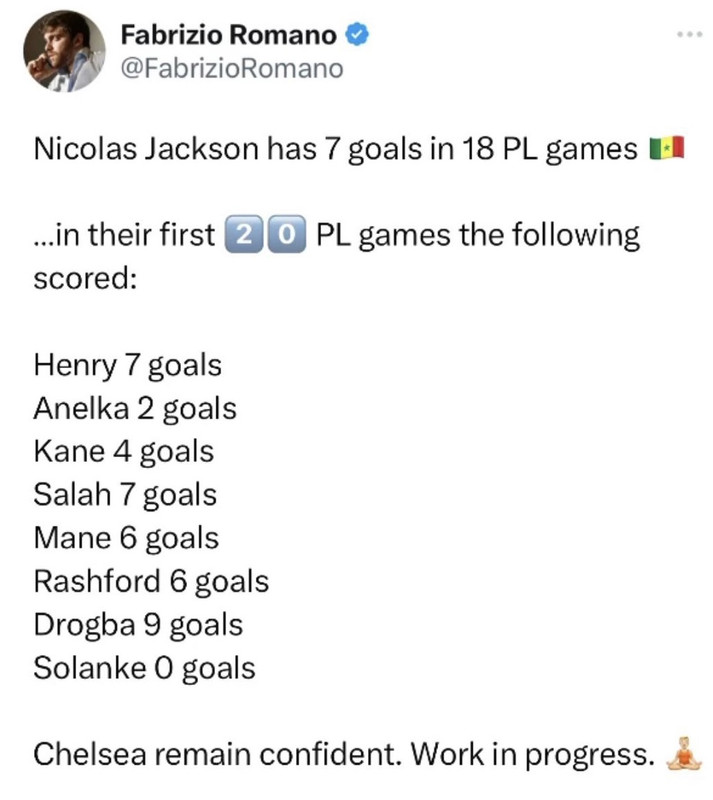The height and width of the screenshot is (800, 713).
Task: Click the keycap 0 emoji
Action: tap(283, 236)
